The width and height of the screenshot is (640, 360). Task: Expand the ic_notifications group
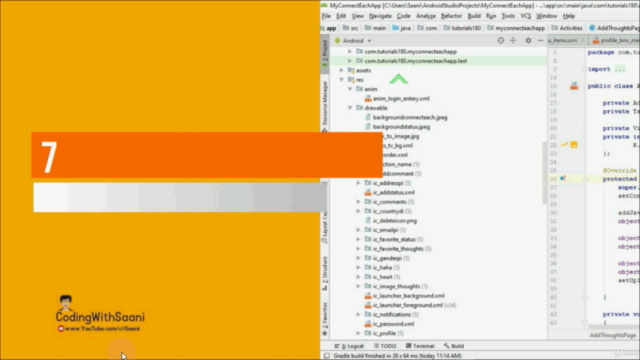(358, 314)
